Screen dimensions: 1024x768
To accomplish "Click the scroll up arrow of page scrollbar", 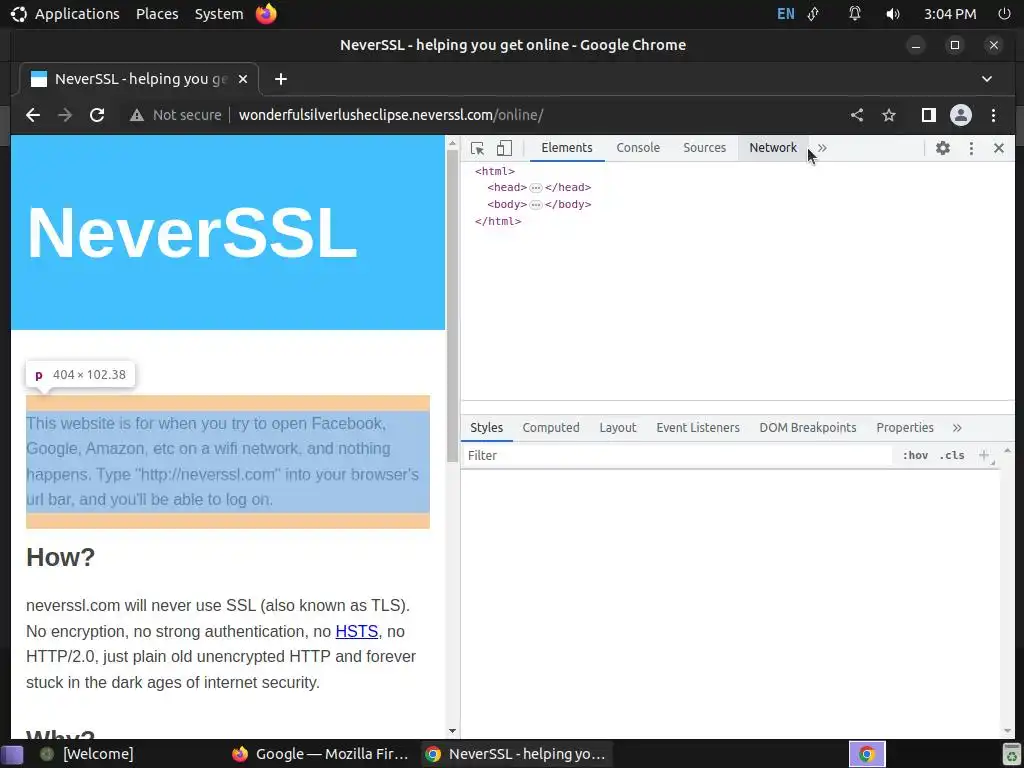I will tap(453, 143).
